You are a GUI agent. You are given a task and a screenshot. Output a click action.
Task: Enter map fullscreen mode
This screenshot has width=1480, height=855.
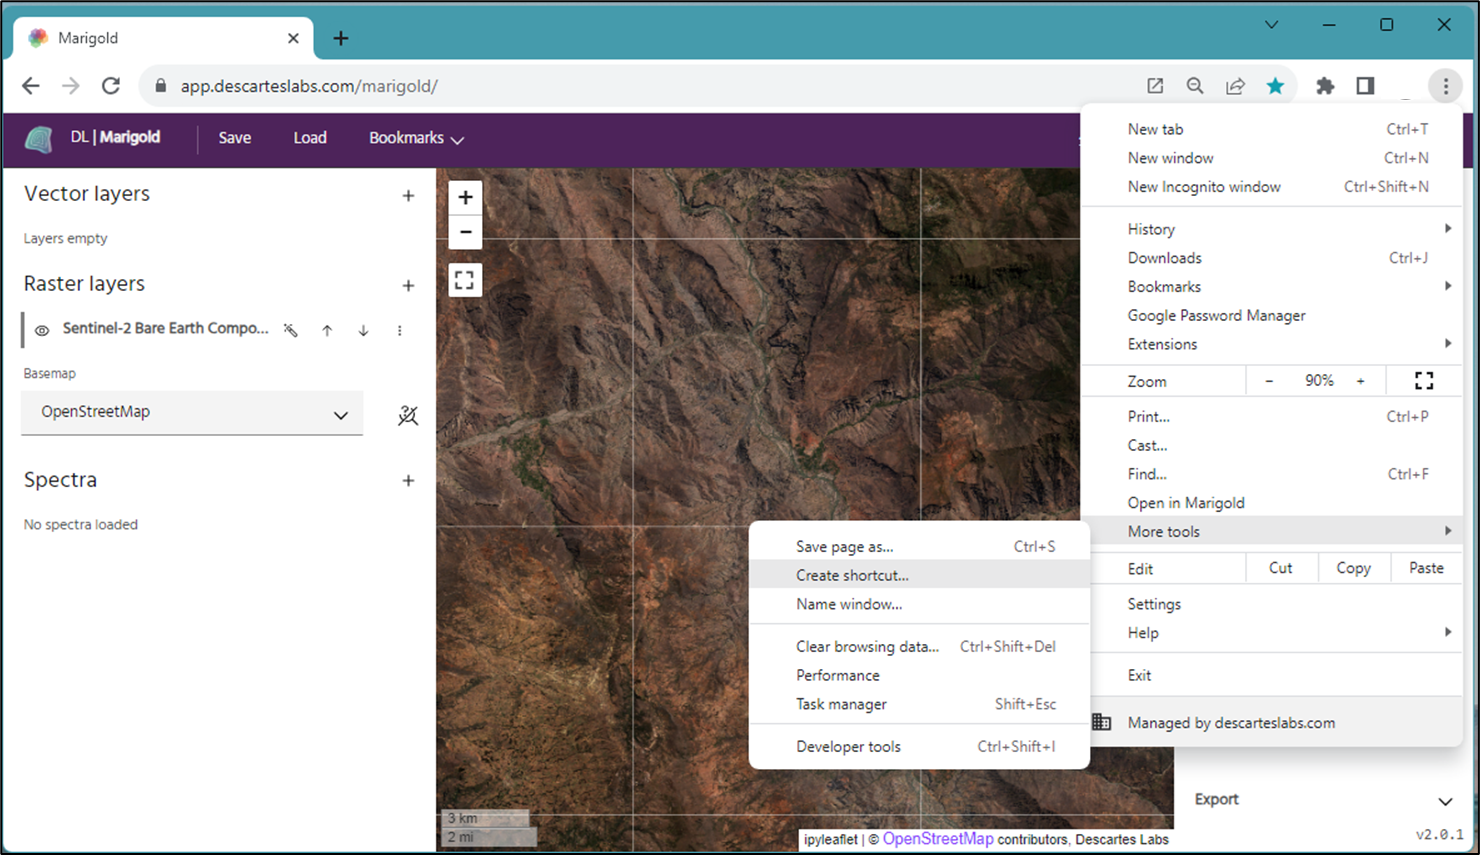tap(465, 280)
